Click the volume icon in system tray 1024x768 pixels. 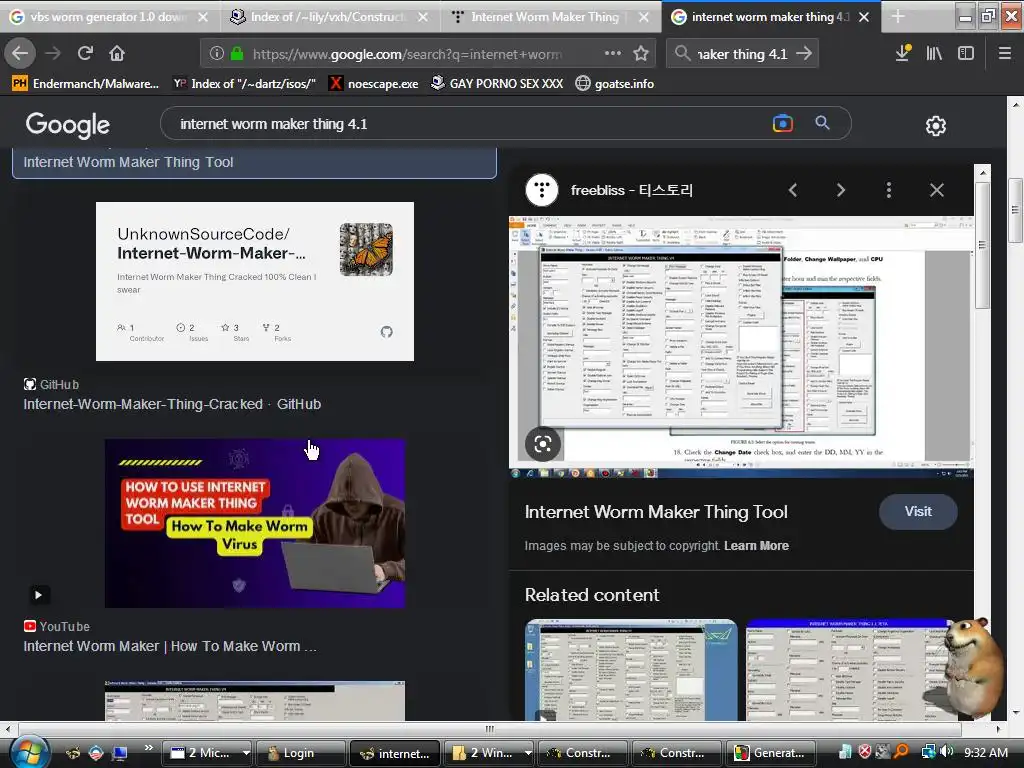(x=947, y=752)
